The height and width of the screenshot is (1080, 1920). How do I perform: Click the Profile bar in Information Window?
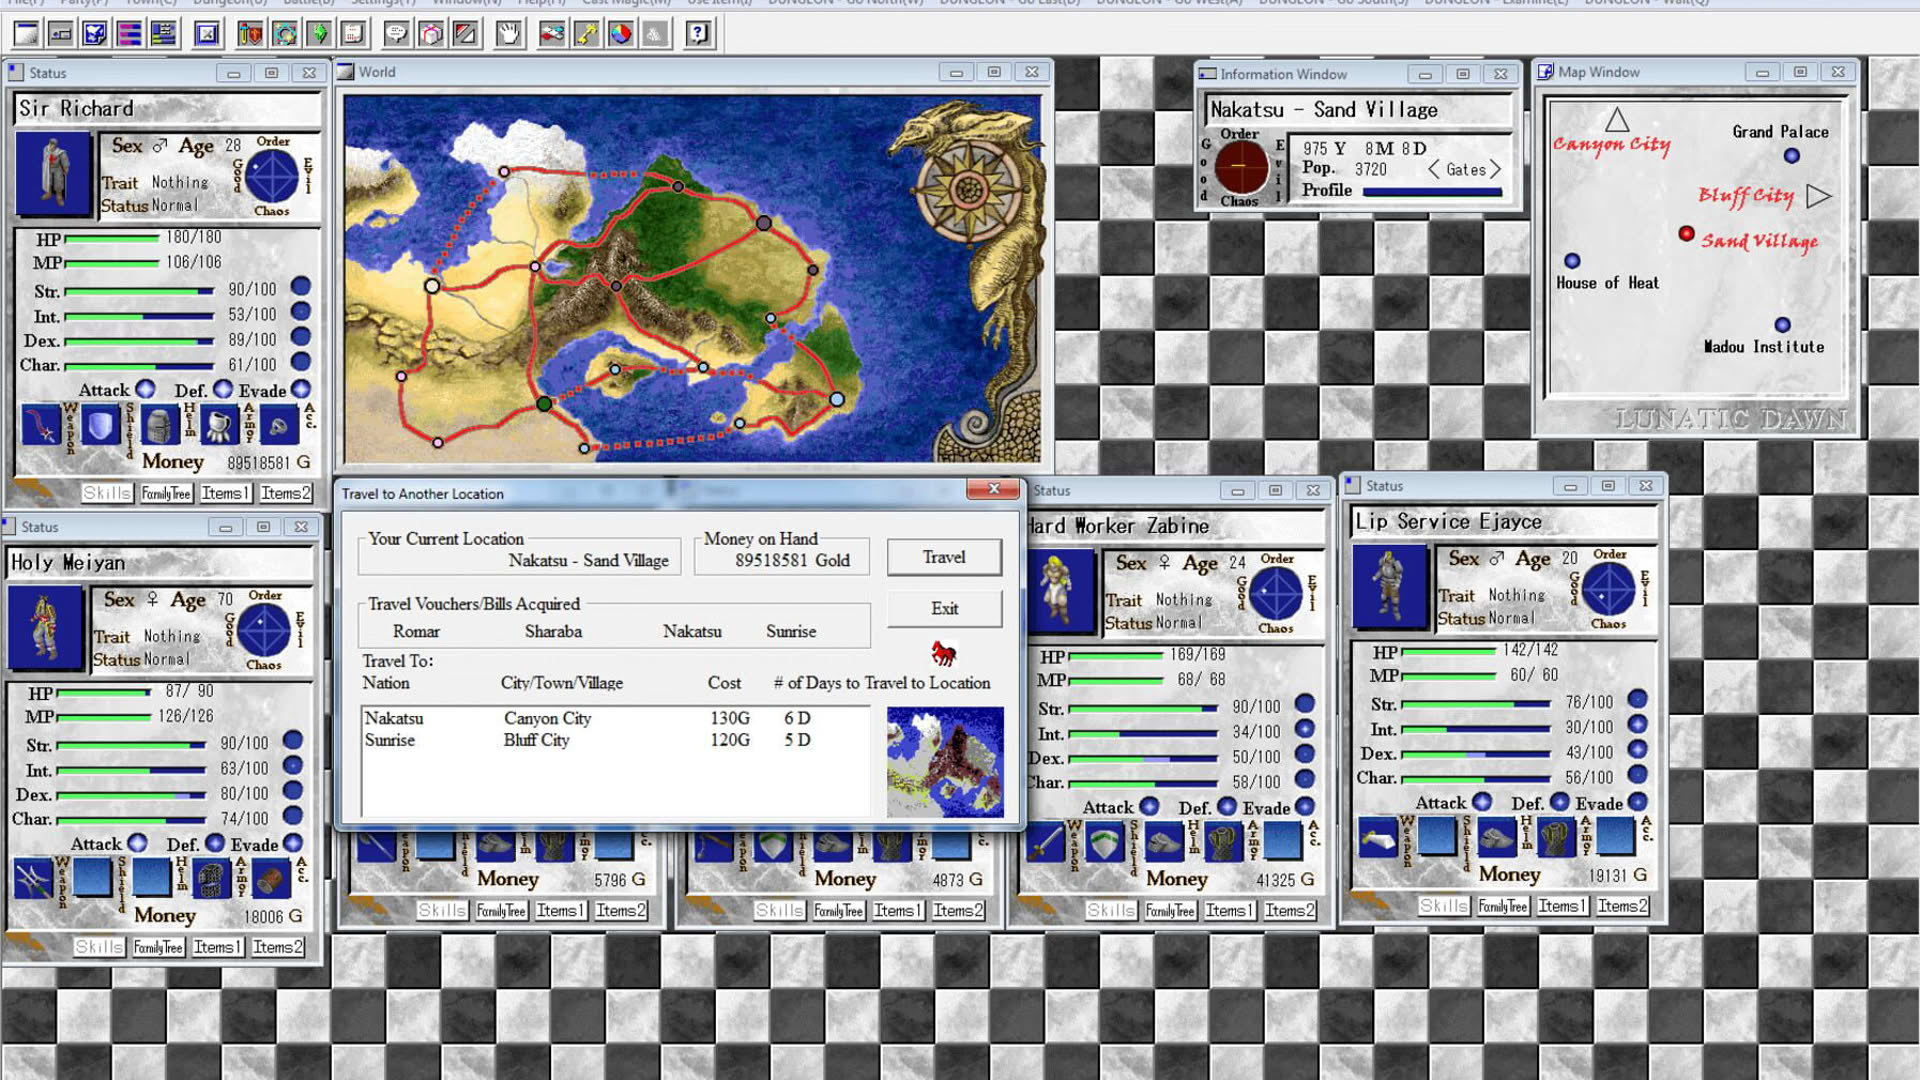[1432, 191]
